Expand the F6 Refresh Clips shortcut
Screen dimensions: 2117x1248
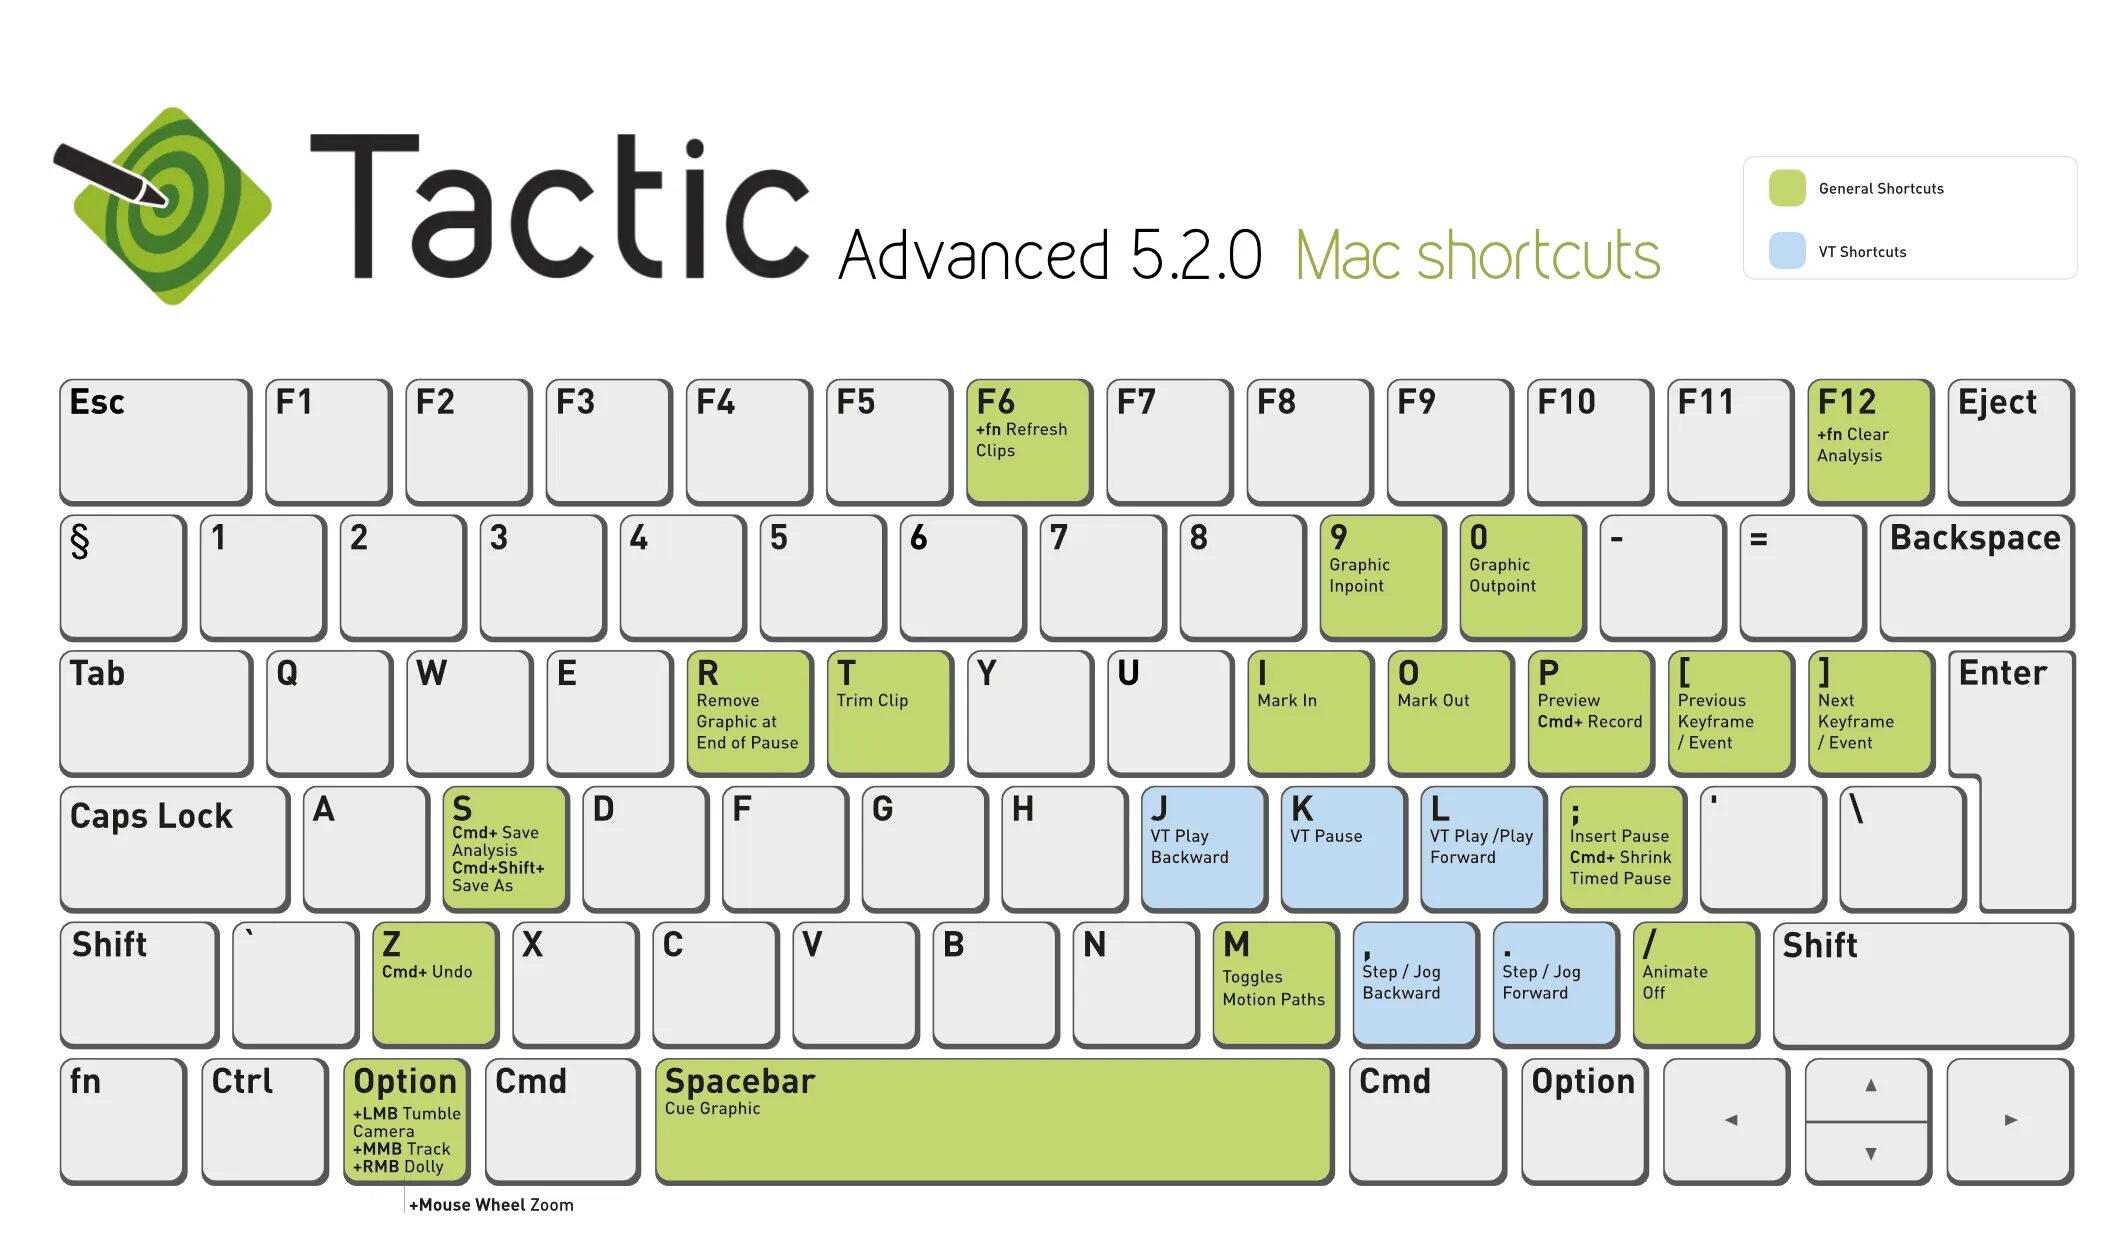tap(1027, 431)
